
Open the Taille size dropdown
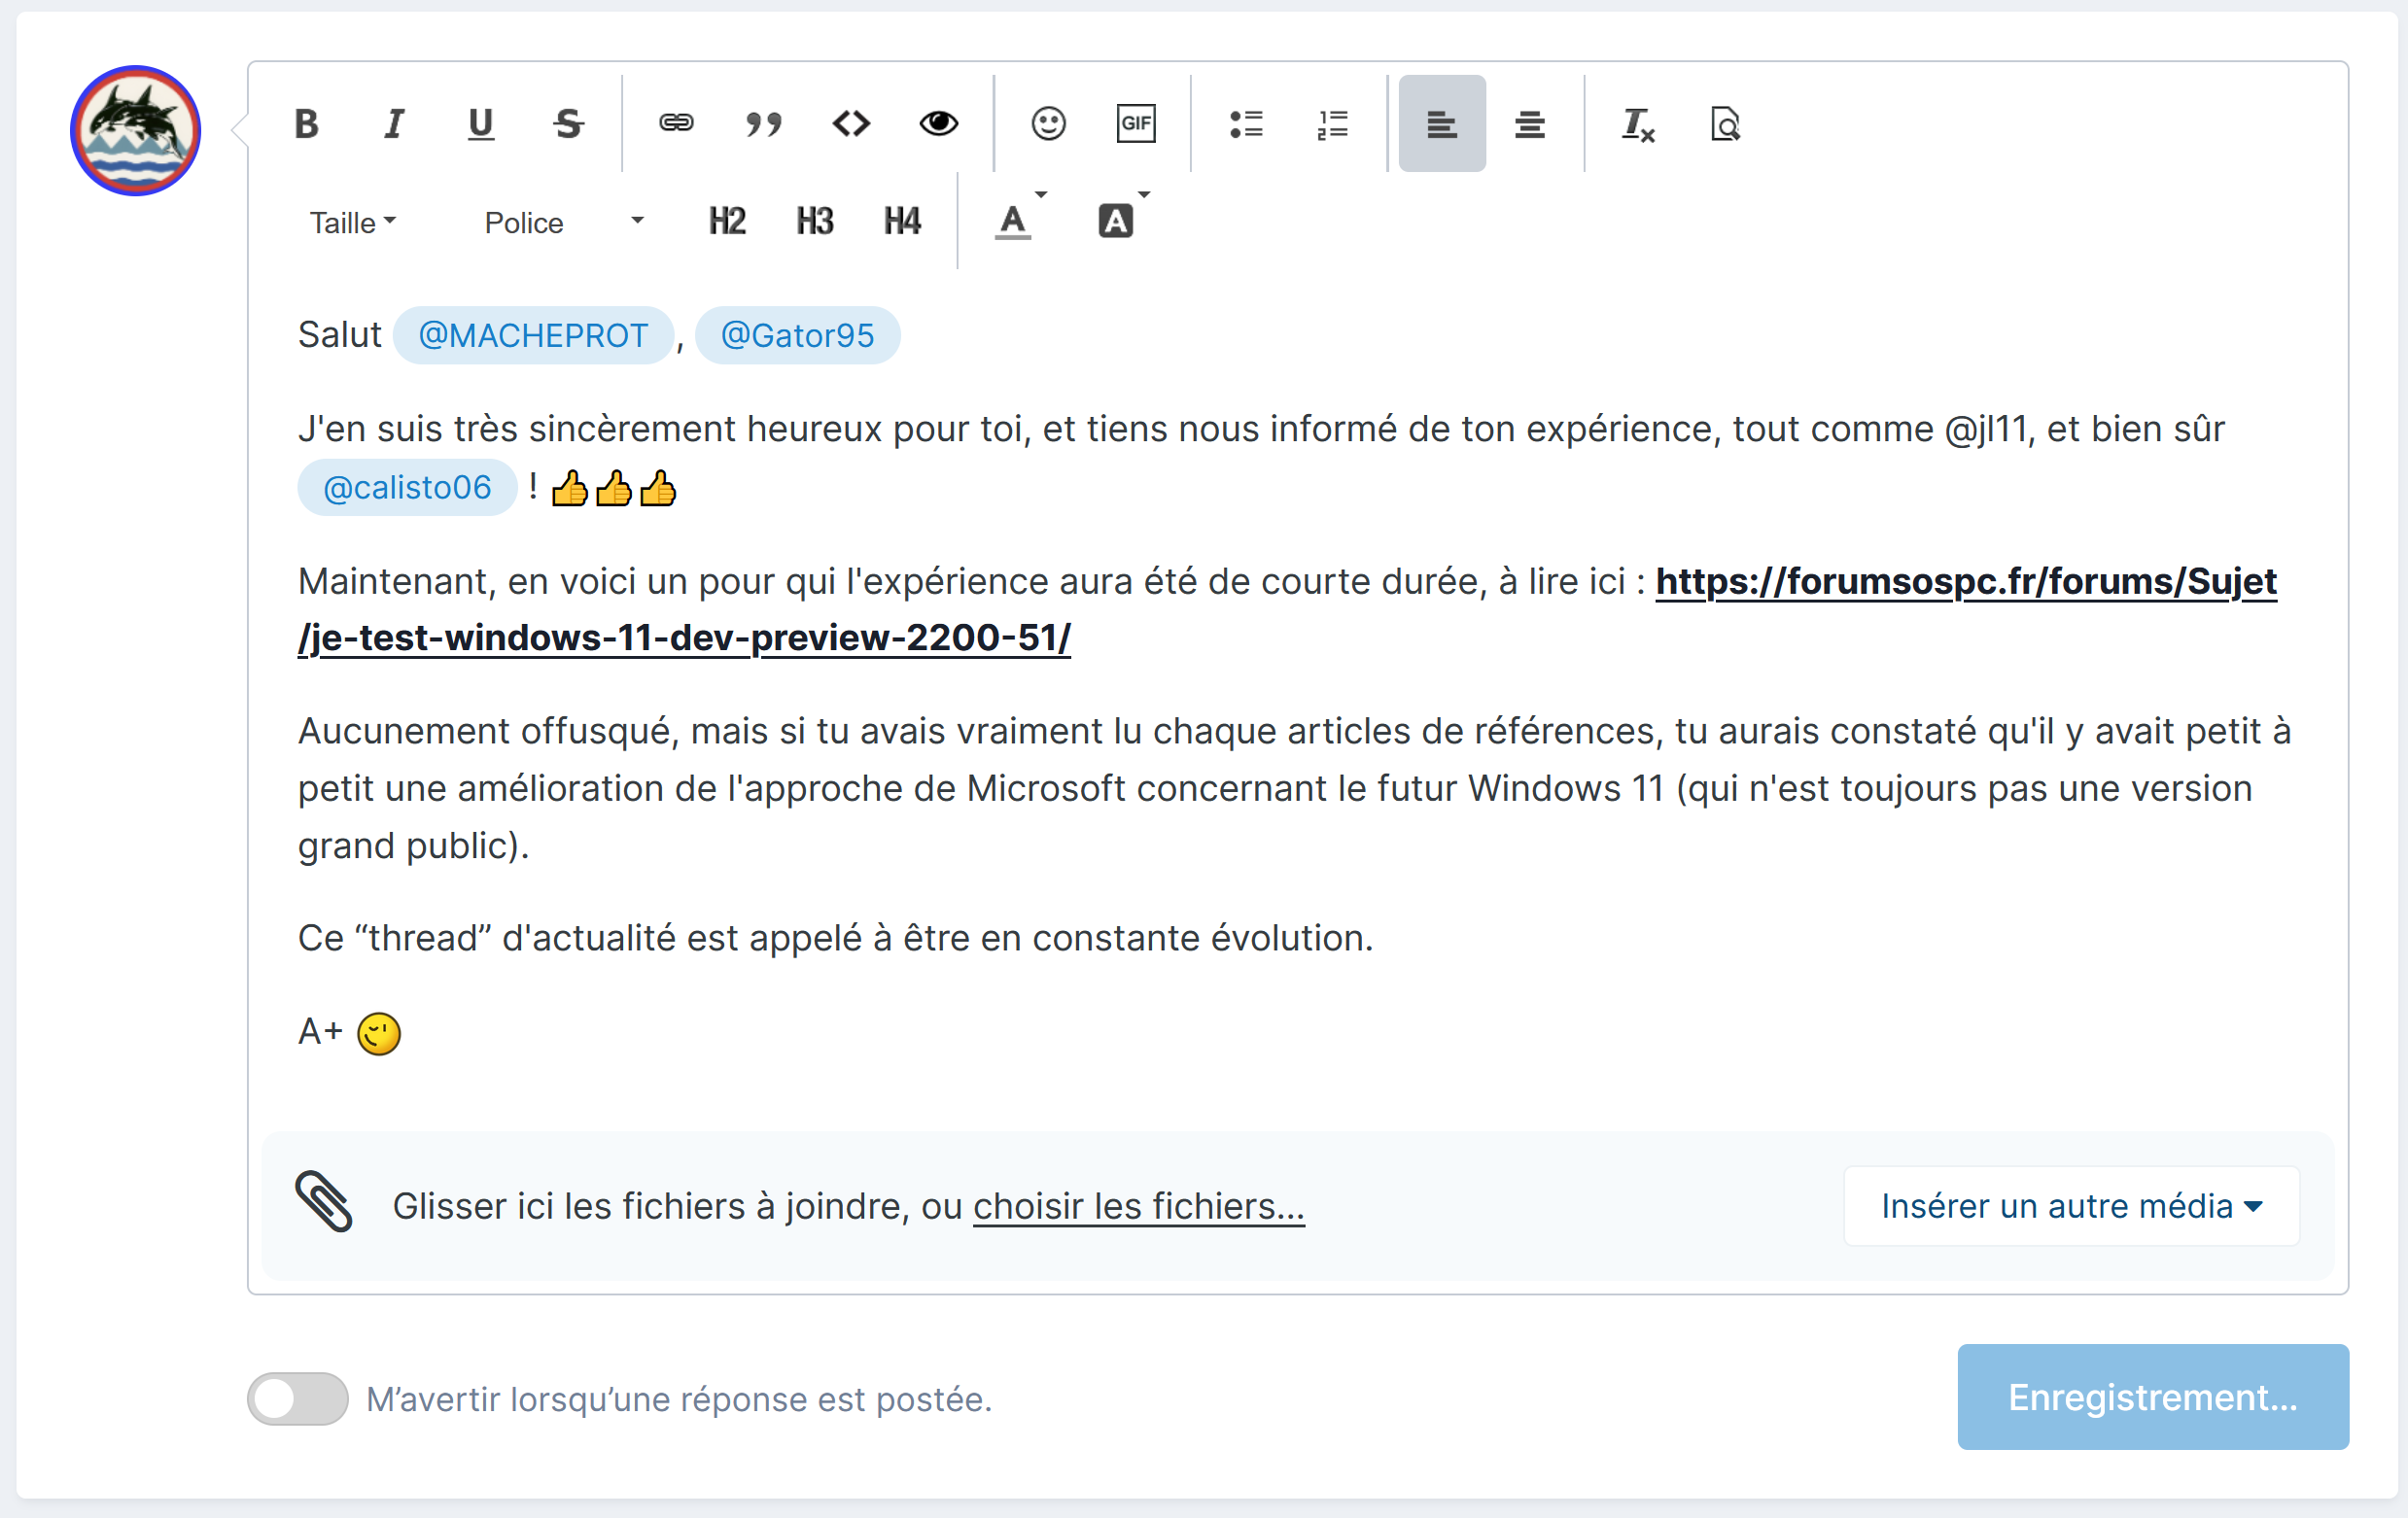[352, 222]
